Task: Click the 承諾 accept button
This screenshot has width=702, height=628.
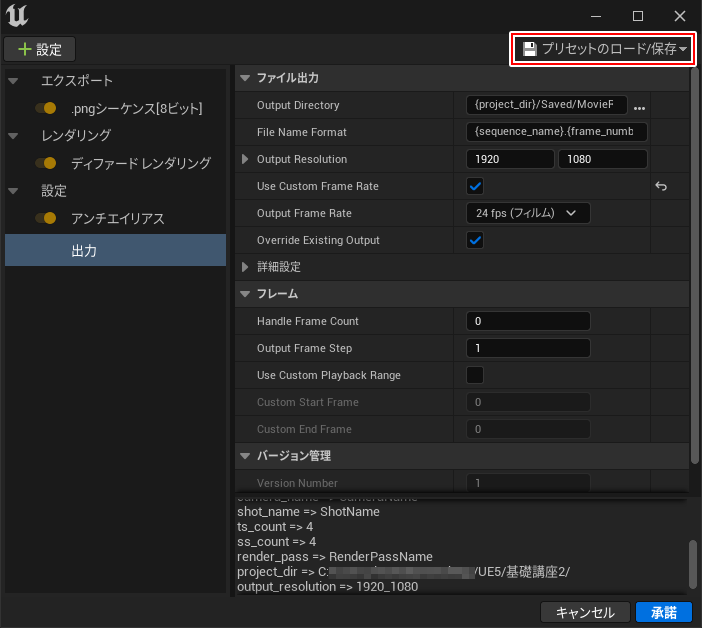Action: point(662,612)
